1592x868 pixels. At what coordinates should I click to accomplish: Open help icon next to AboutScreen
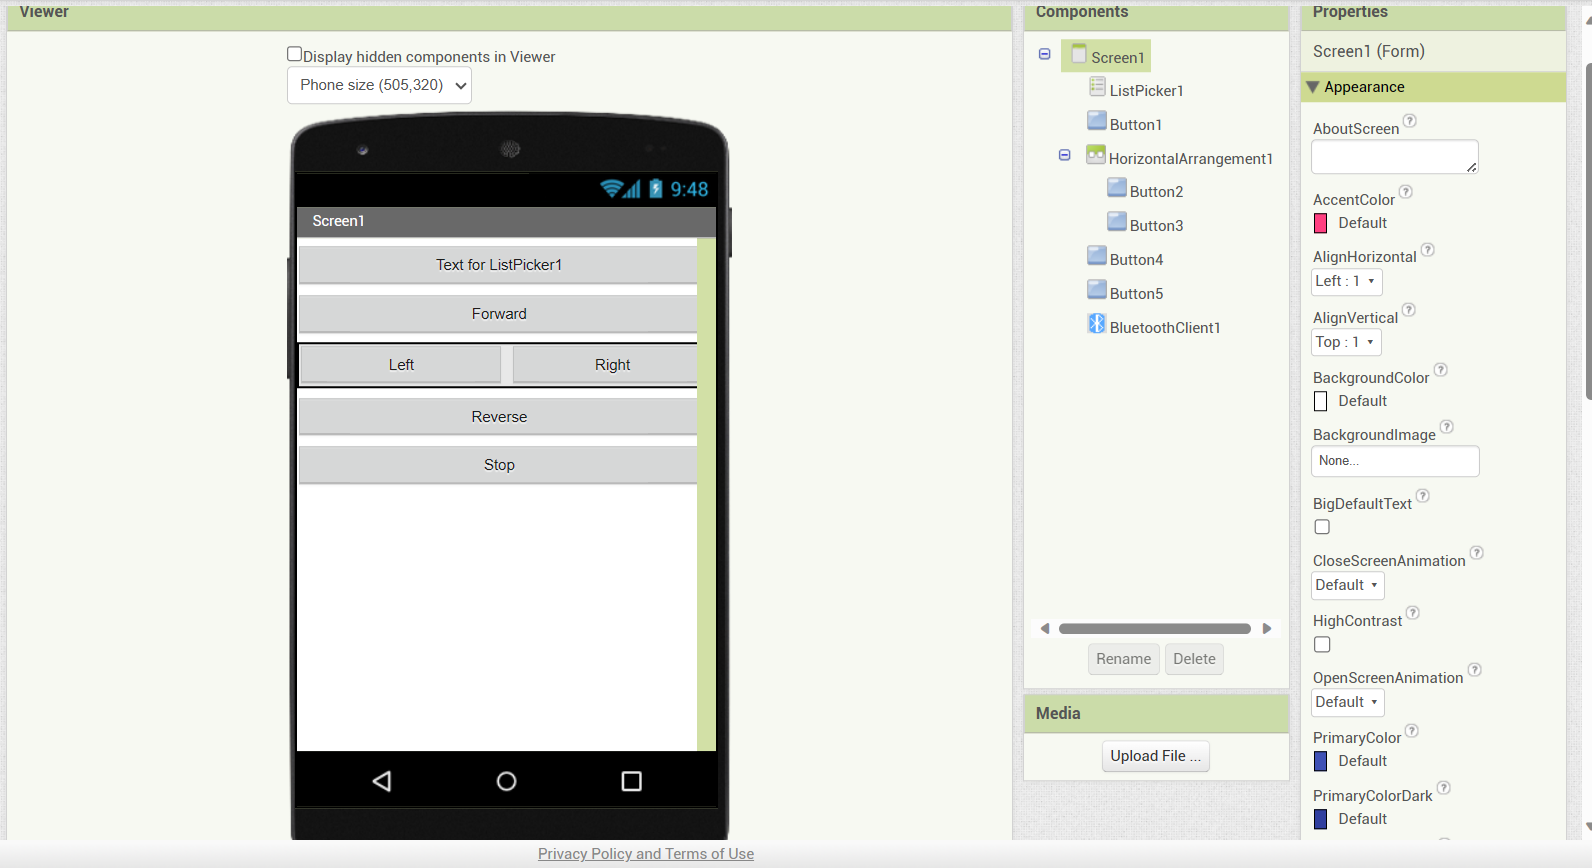coord(1410,121)
